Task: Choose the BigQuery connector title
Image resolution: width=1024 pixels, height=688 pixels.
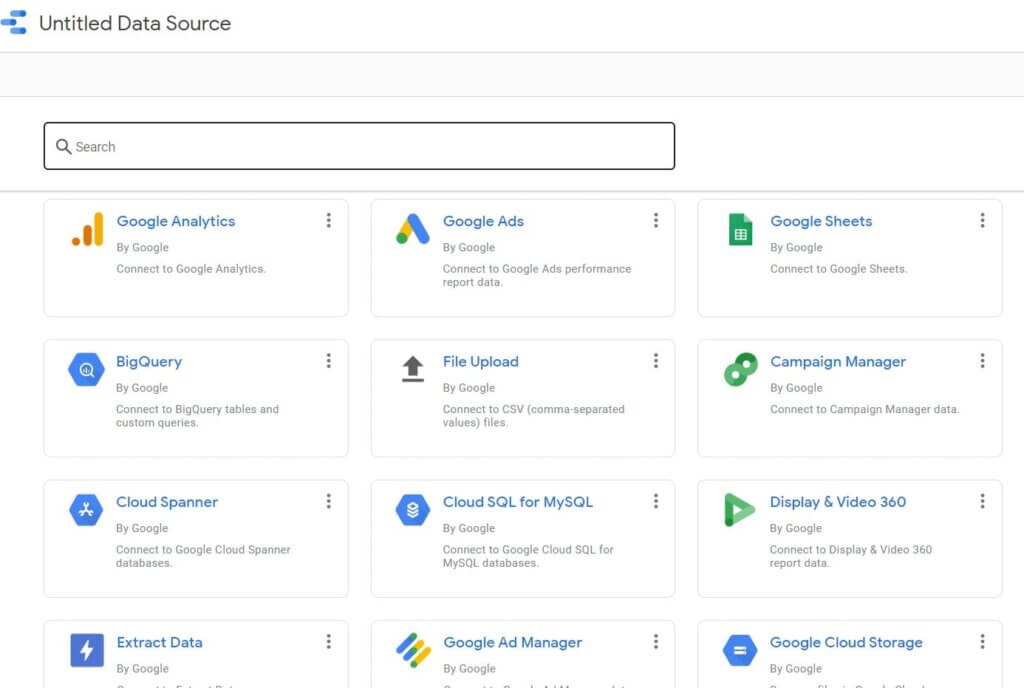Action: coord(149,362)
